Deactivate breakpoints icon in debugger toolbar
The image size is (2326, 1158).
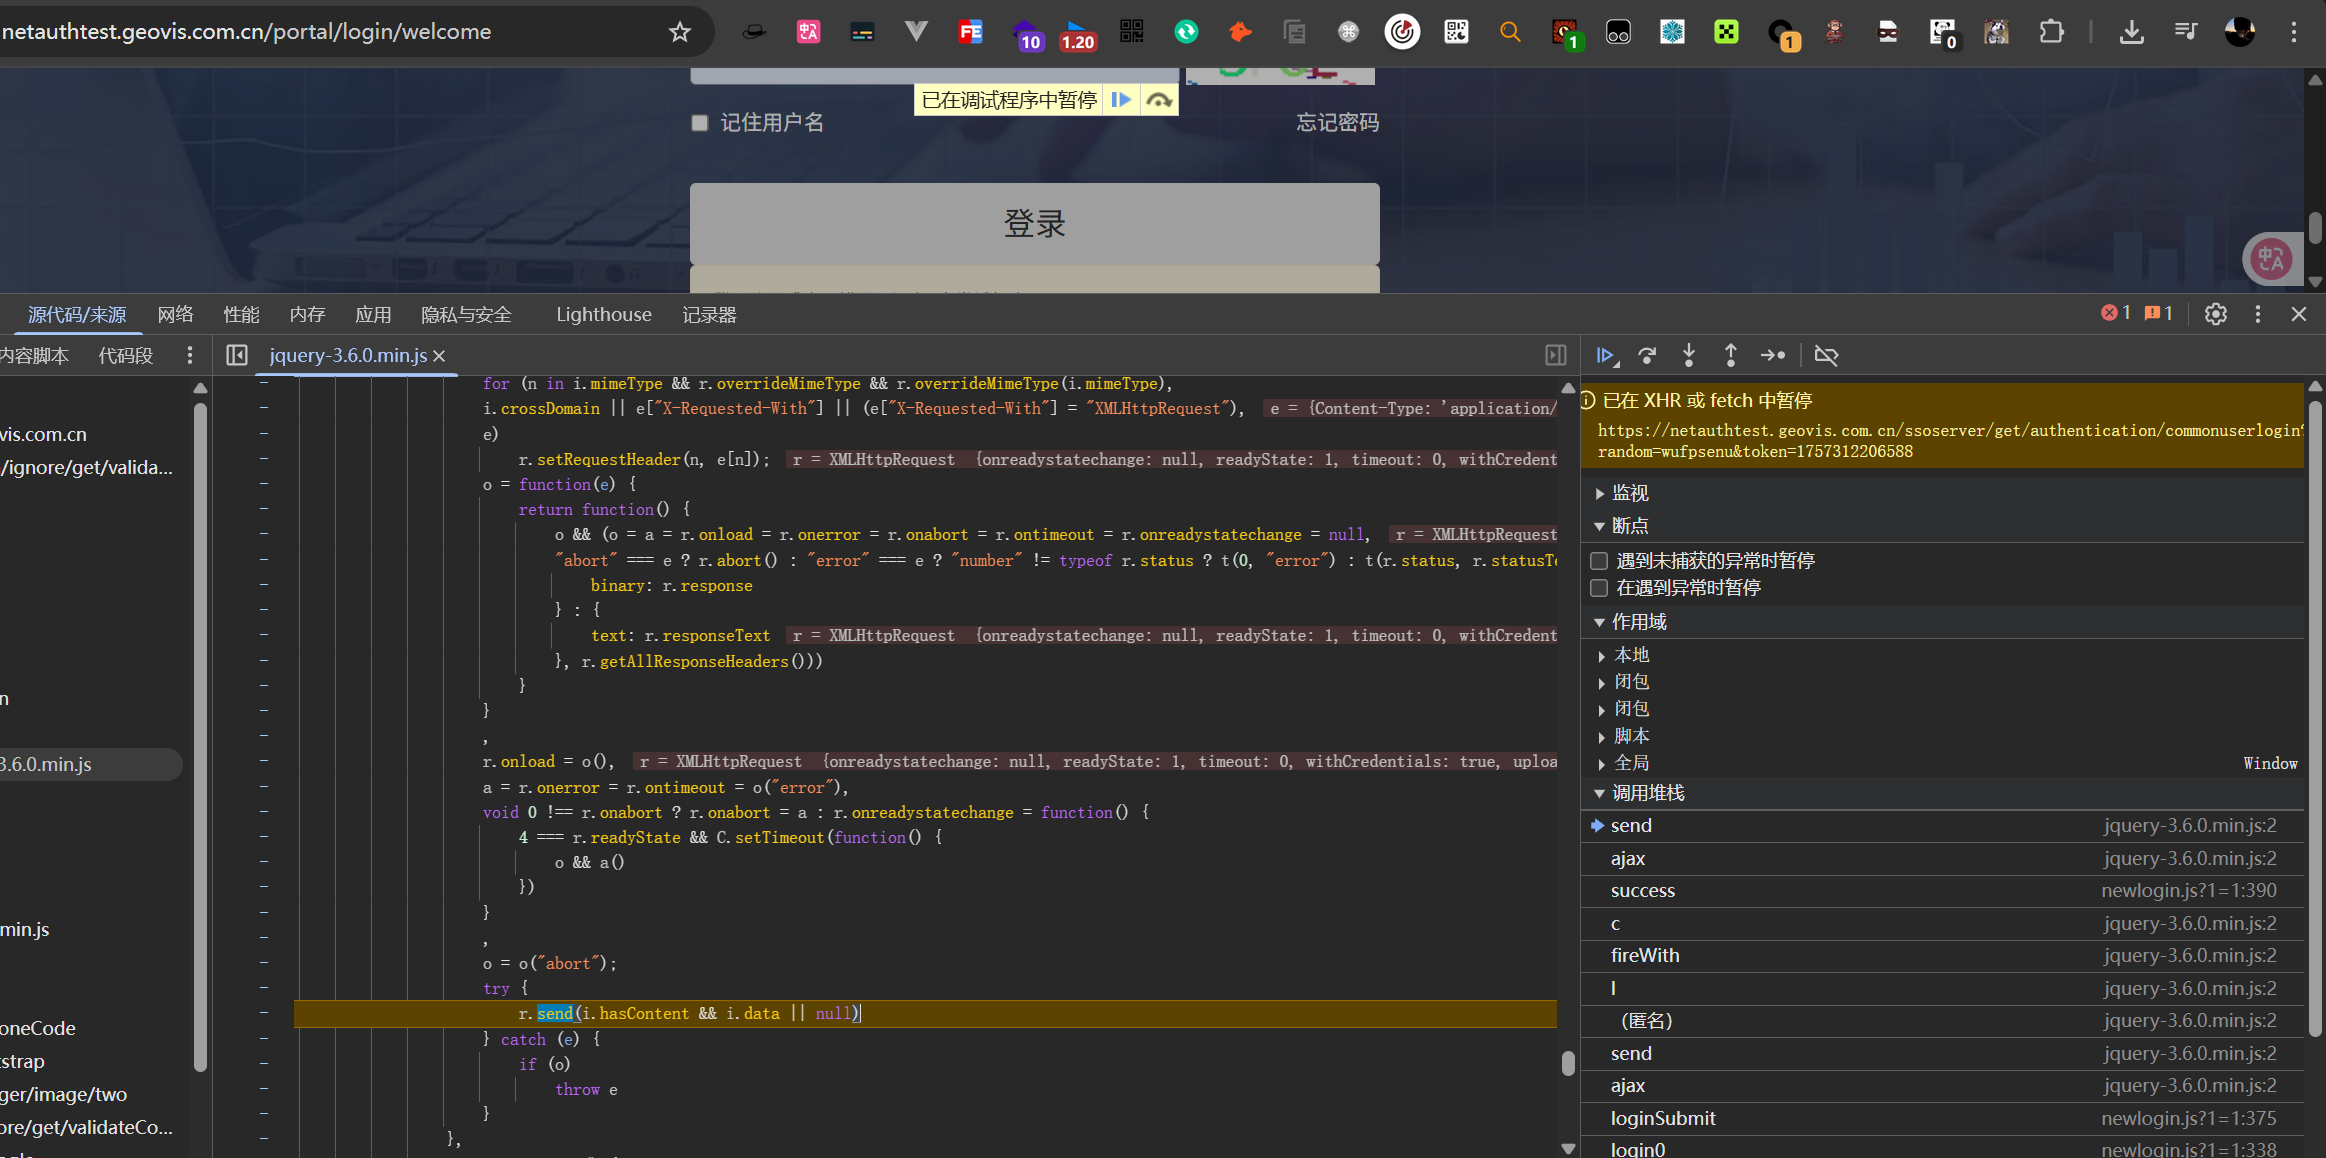click(x=1826, y=355)
